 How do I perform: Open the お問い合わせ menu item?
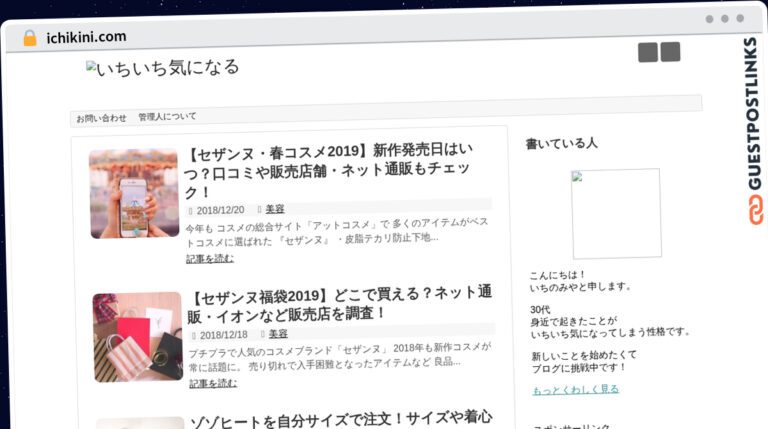[101, 118]
